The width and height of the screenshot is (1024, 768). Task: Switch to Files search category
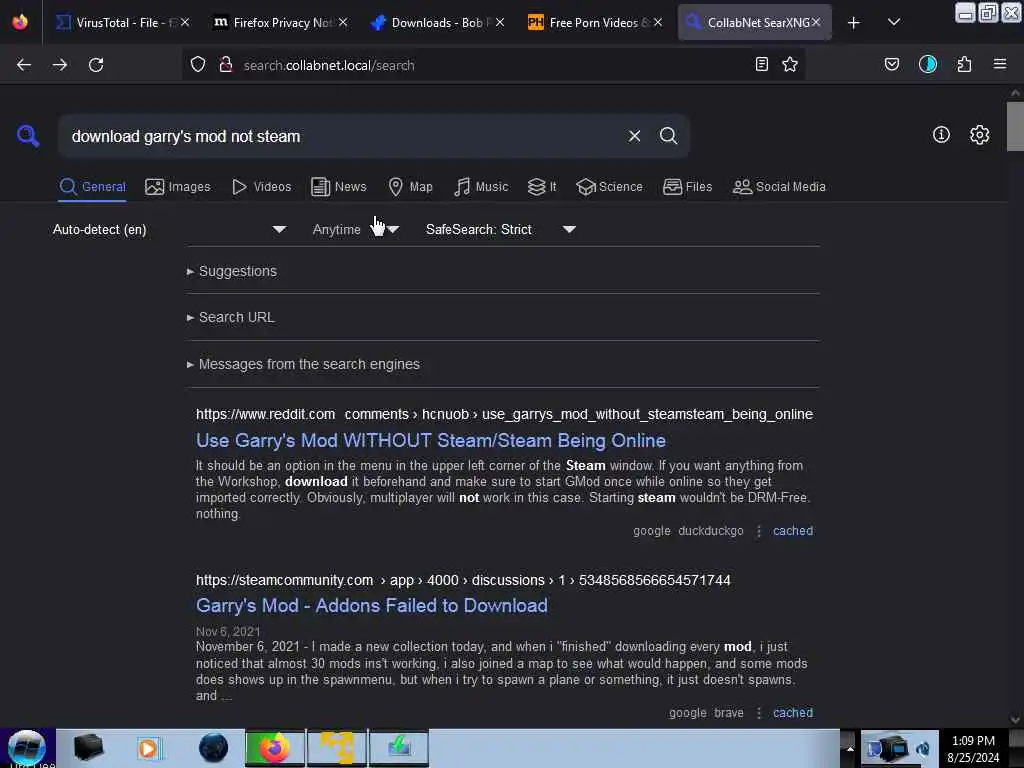(x=688, y=187)
